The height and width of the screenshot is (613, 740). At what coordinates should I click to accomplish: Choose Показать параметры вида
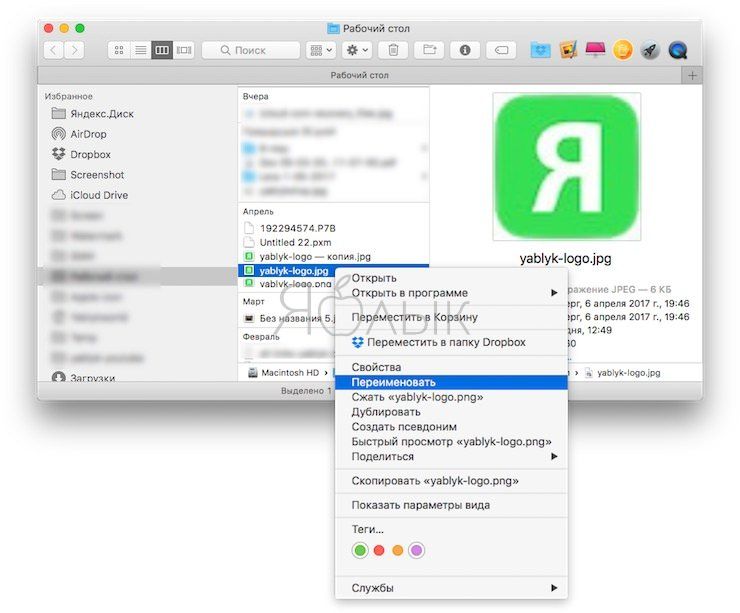(451, 505)
